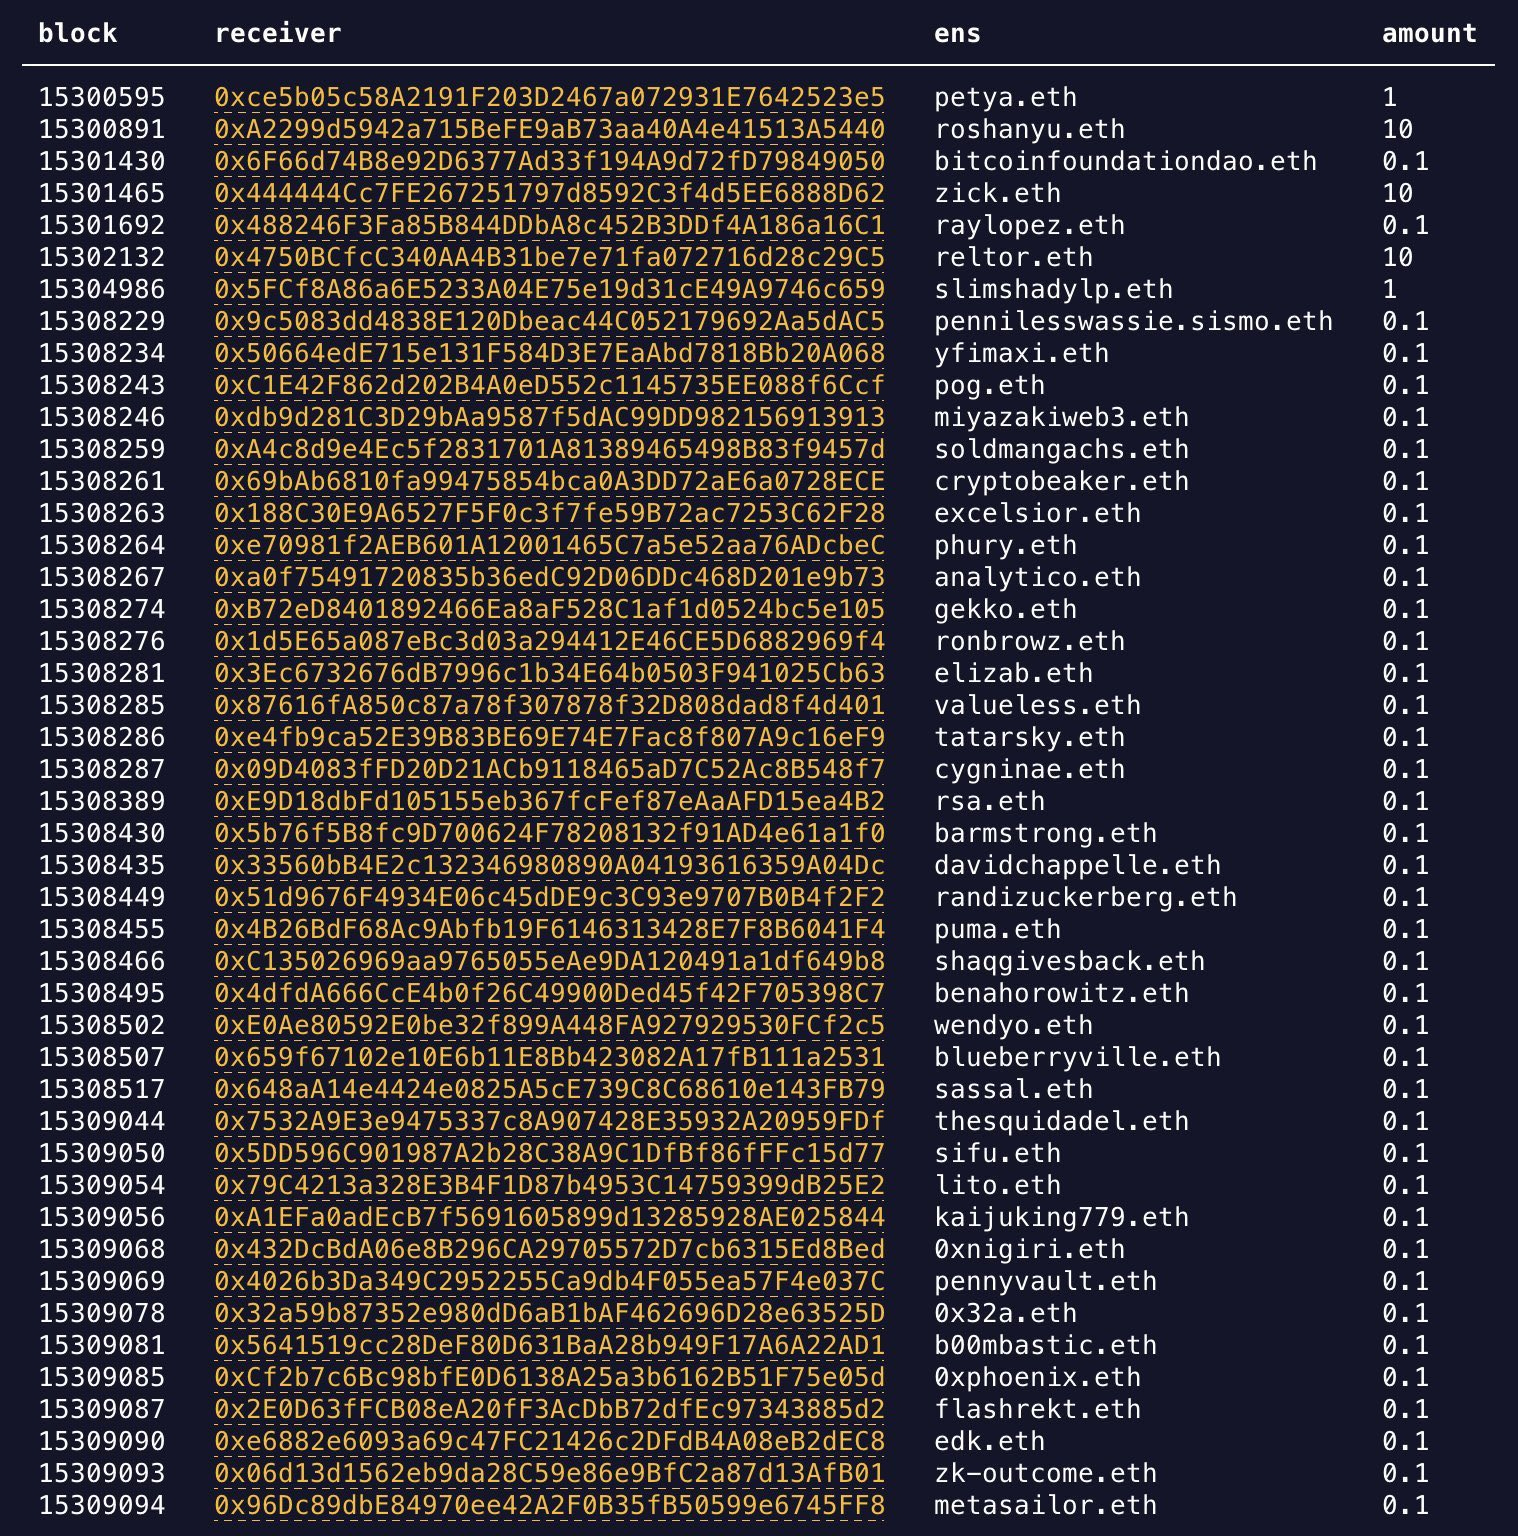Open receiver address for edk.eth

coord(550,1441)
